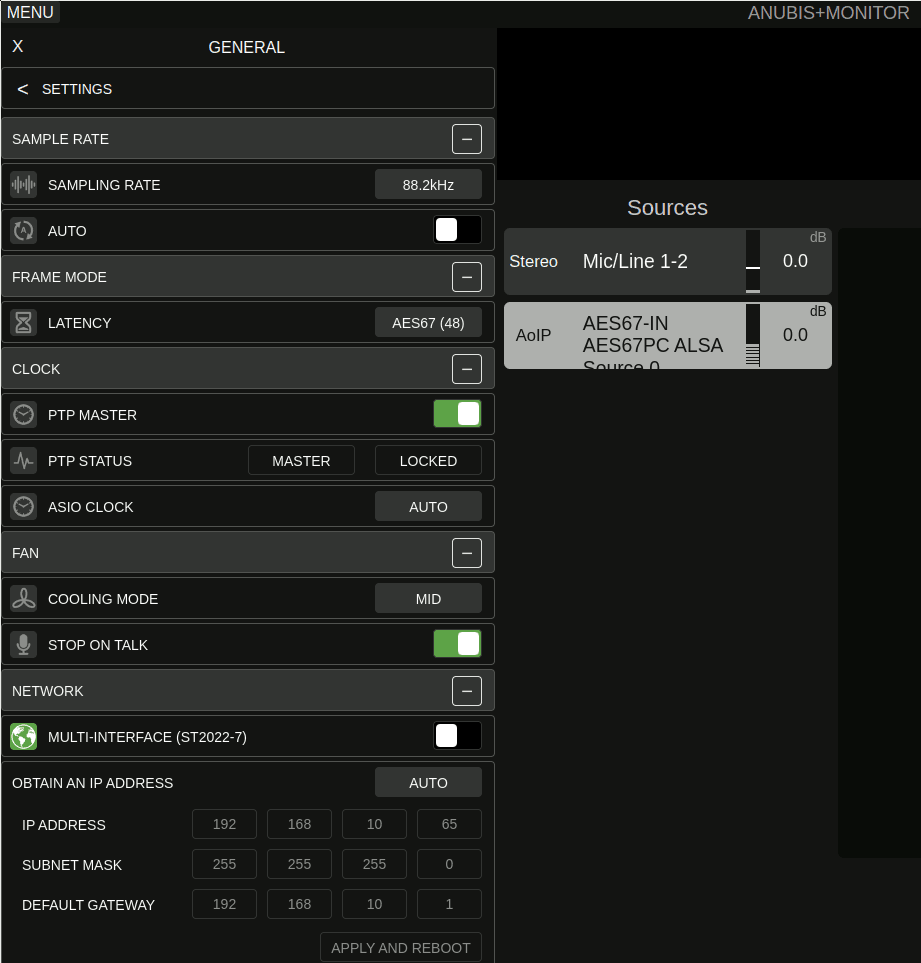Collapse the Frame Mode section

coord(467,277)
